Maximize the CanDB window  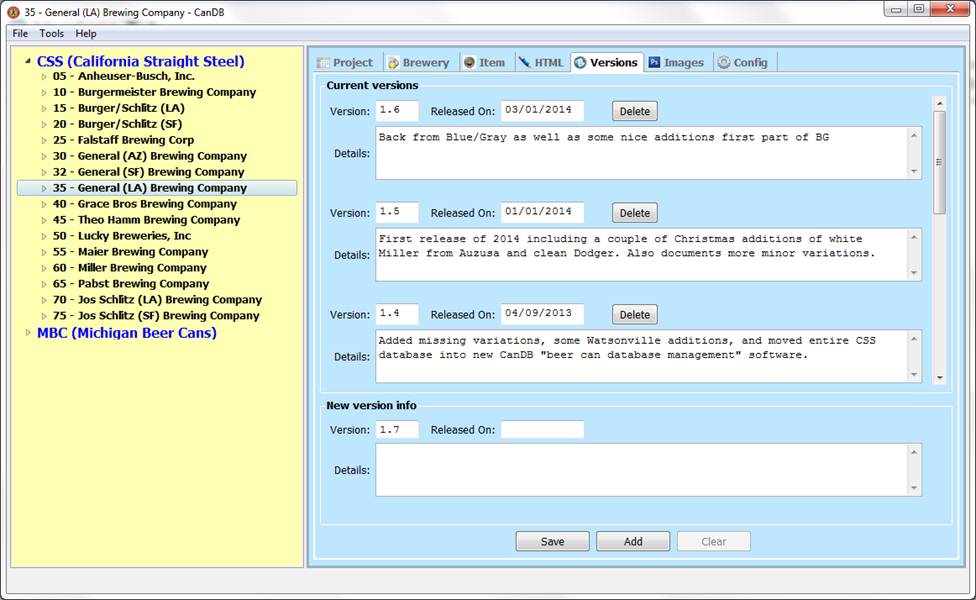919,9
